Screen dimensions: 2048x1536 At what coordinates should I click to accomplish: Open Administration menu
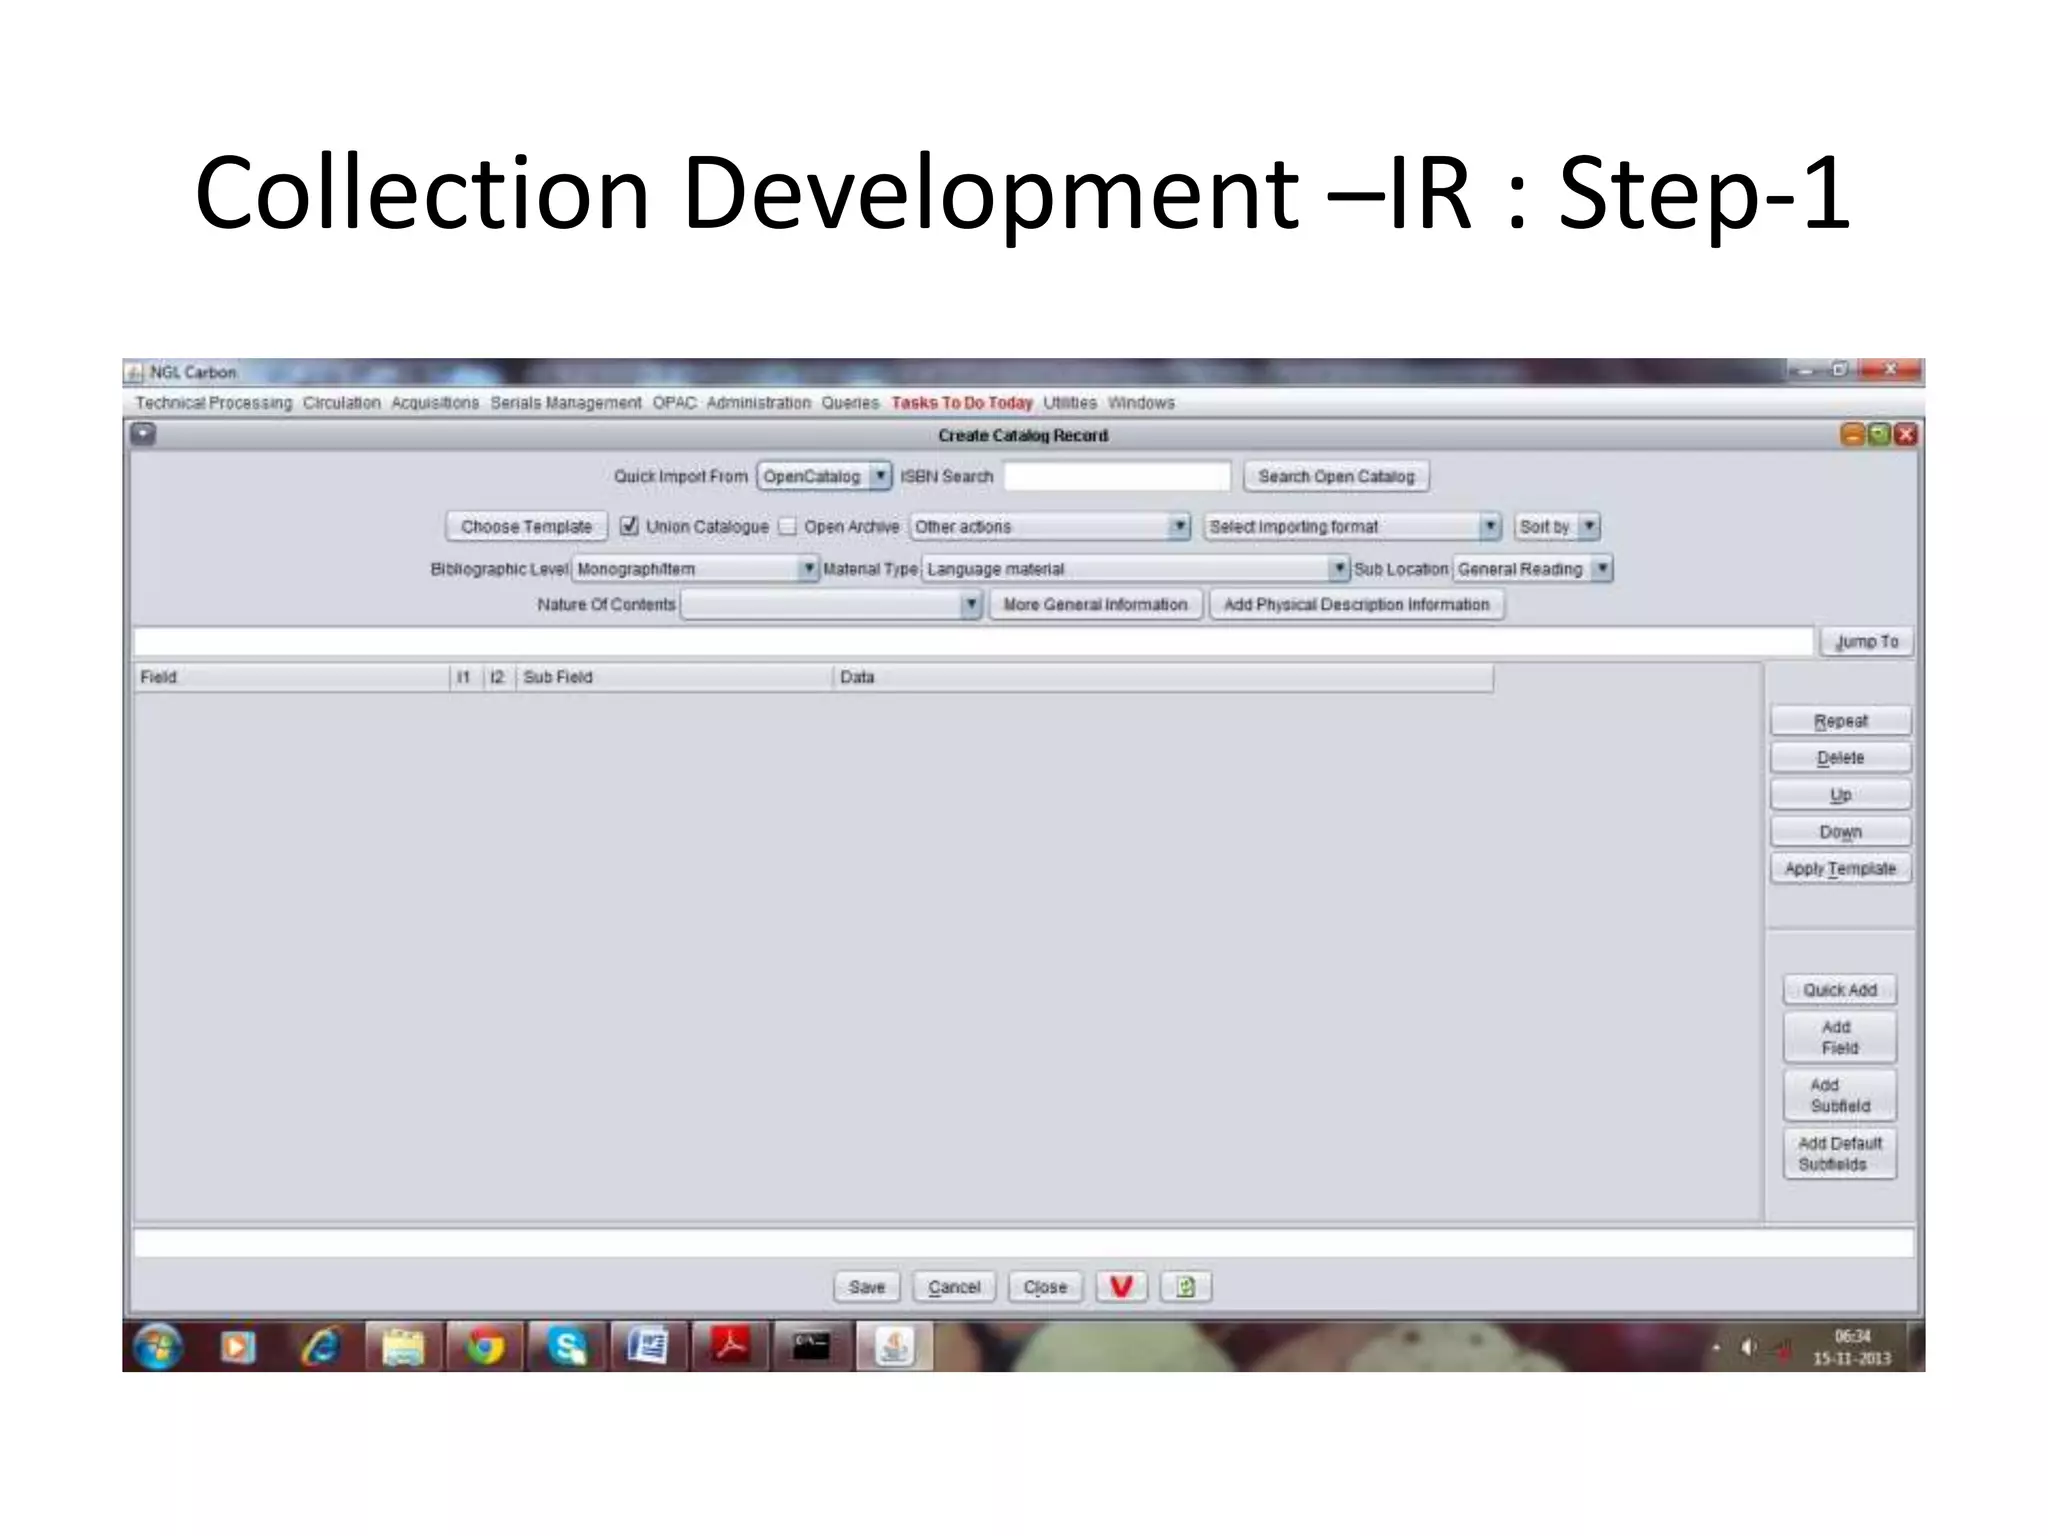tap(758, 402)
